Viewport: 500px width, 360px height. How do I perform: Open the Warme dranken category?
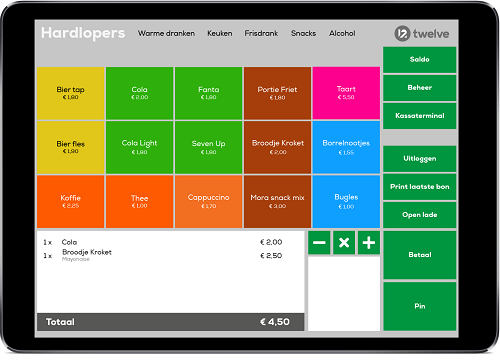[166, 33]
